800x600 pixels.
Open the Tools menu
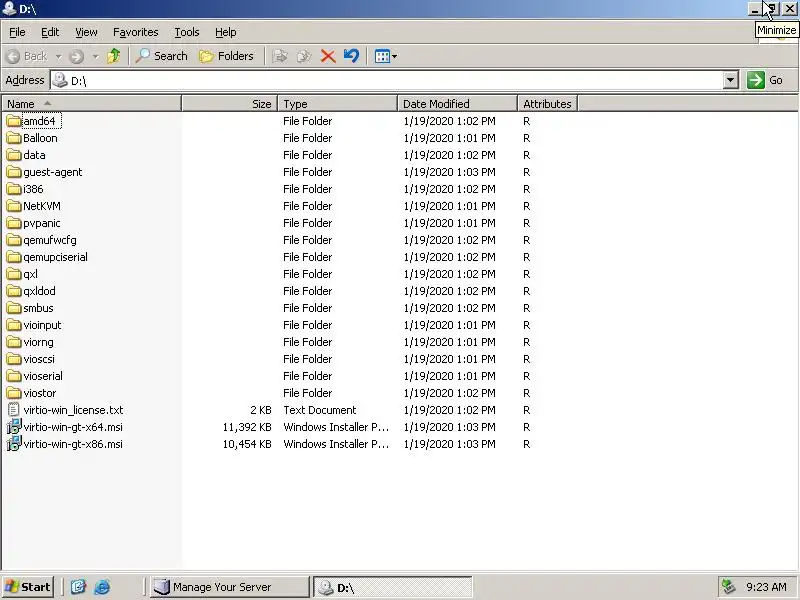(x=187, y=32)
